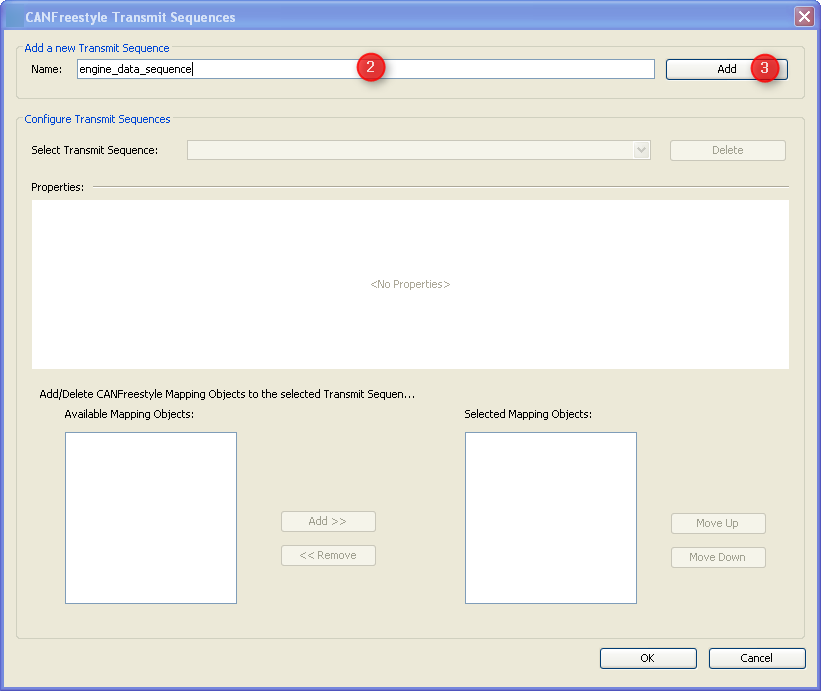Click the empty Properties panel
Image resolution: width=821 pixels, height=691 pixels.
tap(410, 284)
